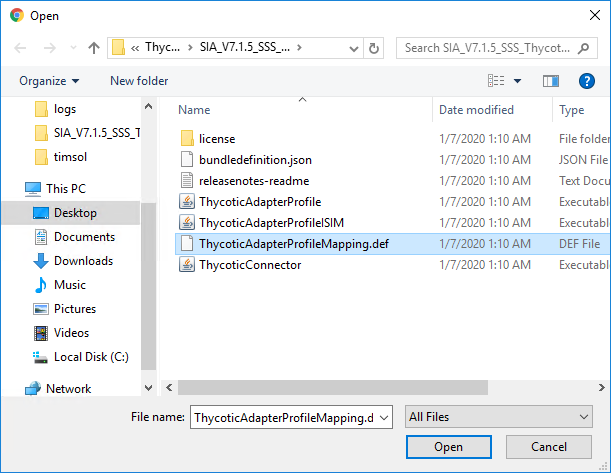Image resolution: width=611 pixels, height=473 pixels.
Task: Open Pictures in navigation pane
Action: point(65,309)
